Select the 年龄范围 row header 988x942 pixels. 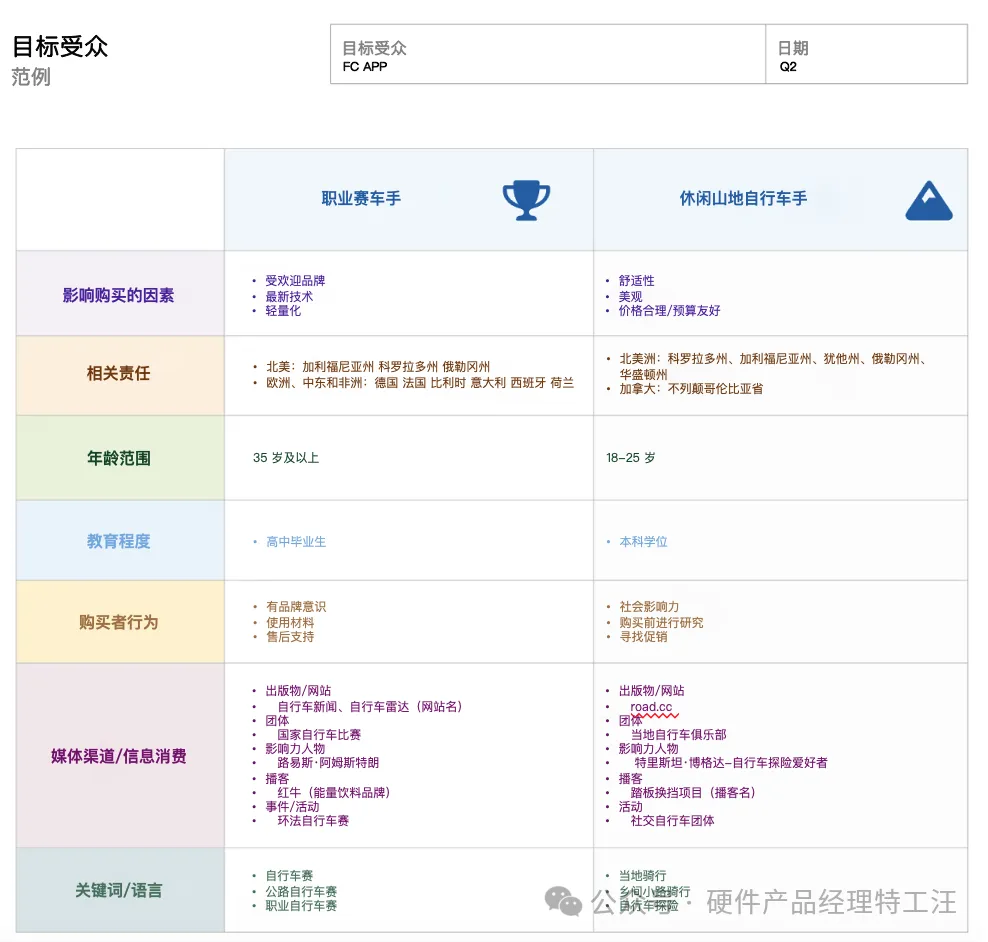[119, 456]
